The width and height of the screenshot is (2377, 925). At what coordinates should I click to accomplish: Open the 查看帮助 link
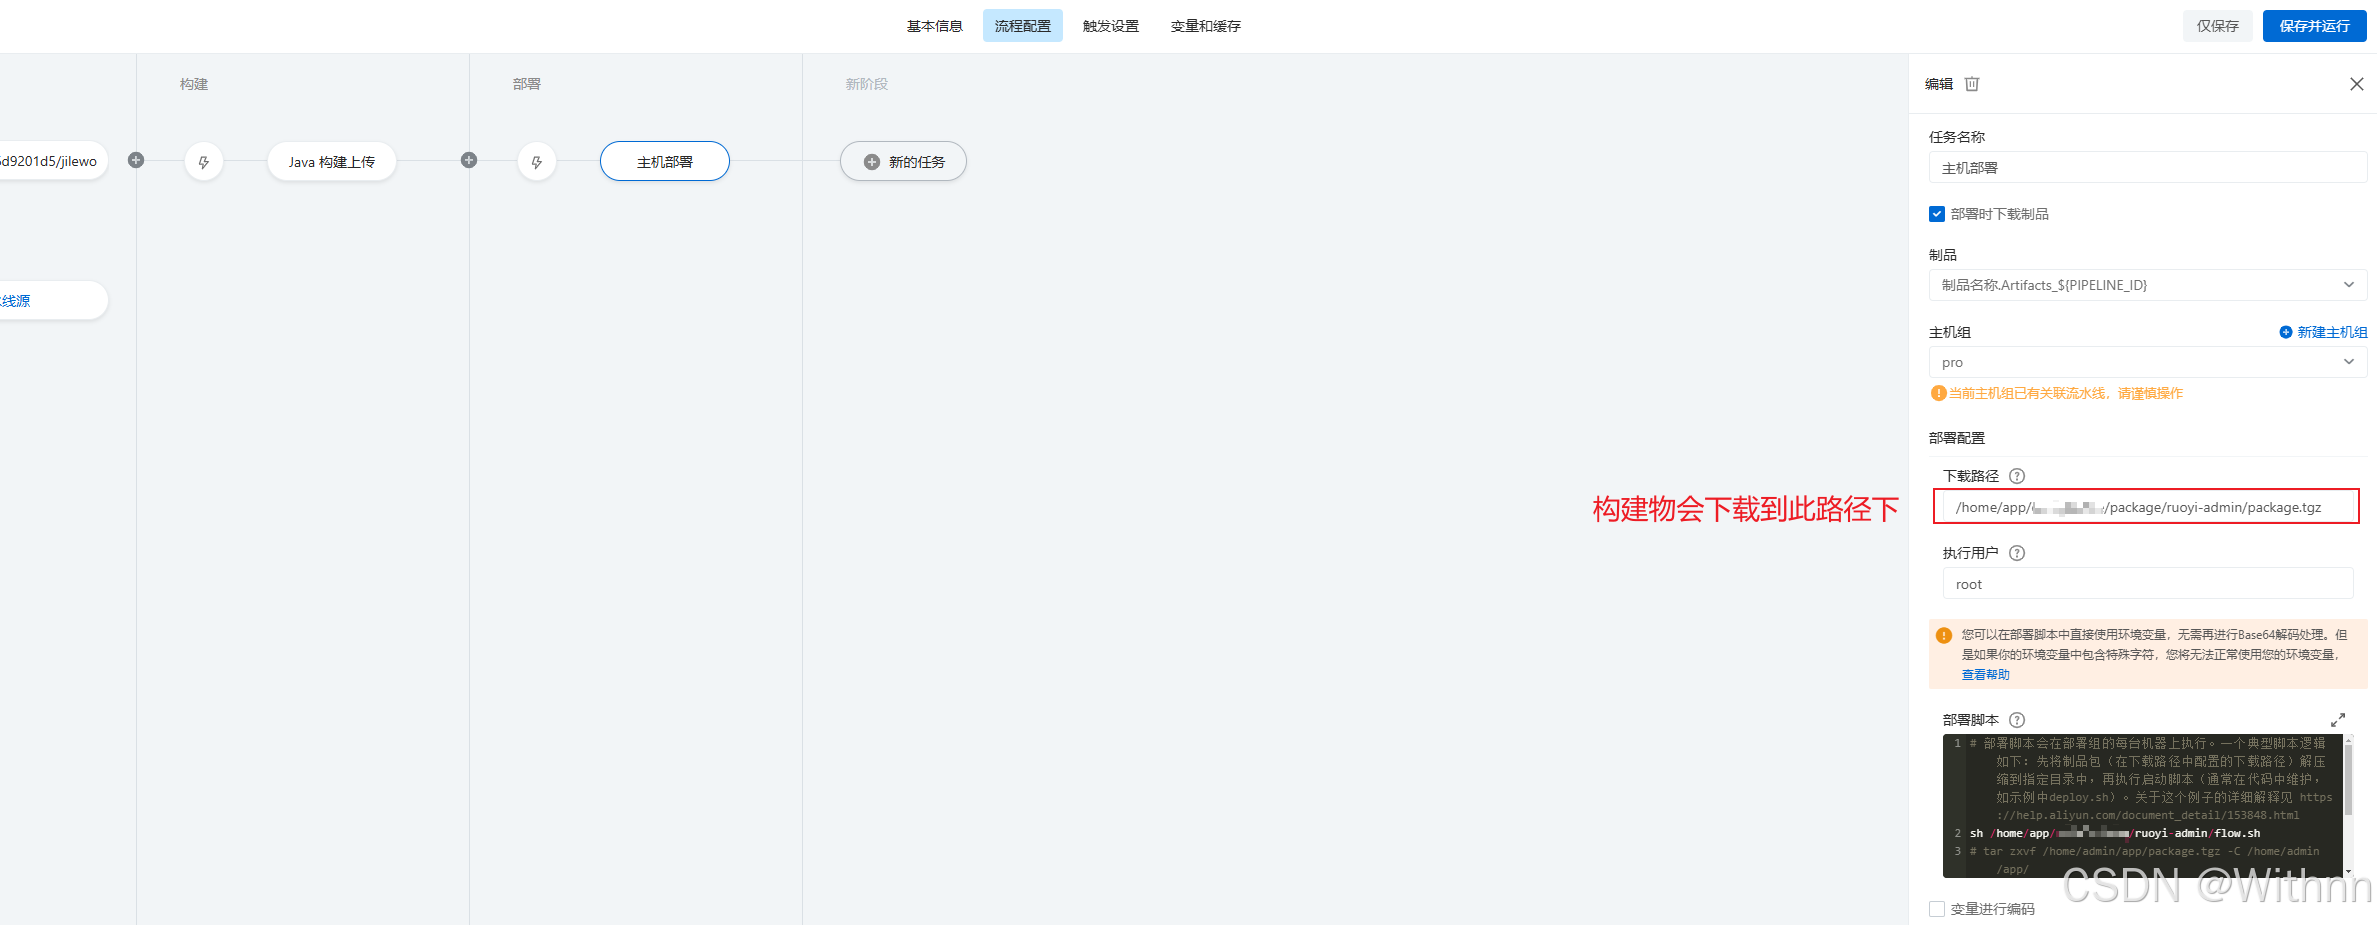1985,674
